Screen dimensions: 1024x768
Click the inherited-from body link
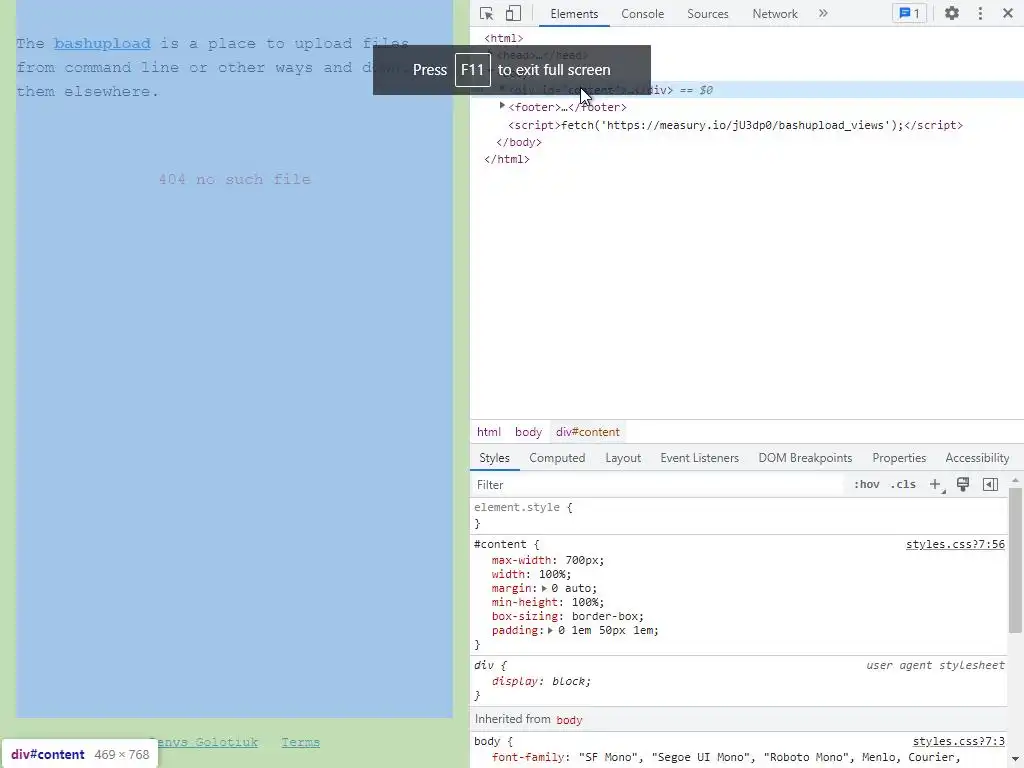(569, 720)
